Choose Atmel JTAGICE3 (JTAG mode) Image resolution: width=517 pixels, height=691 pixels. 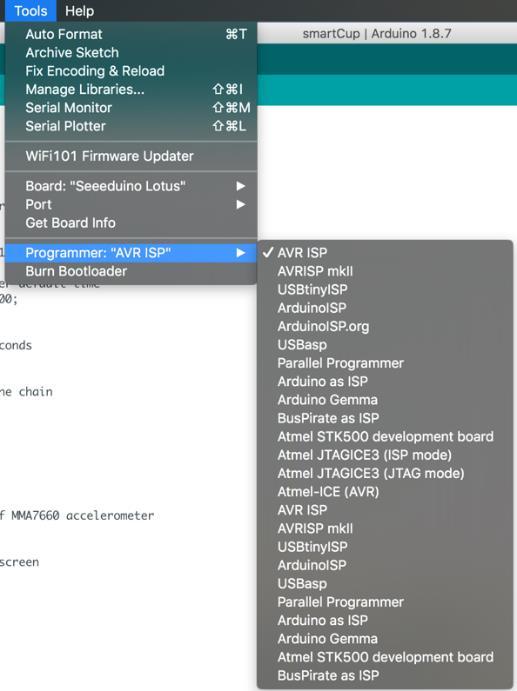(385, 473)
